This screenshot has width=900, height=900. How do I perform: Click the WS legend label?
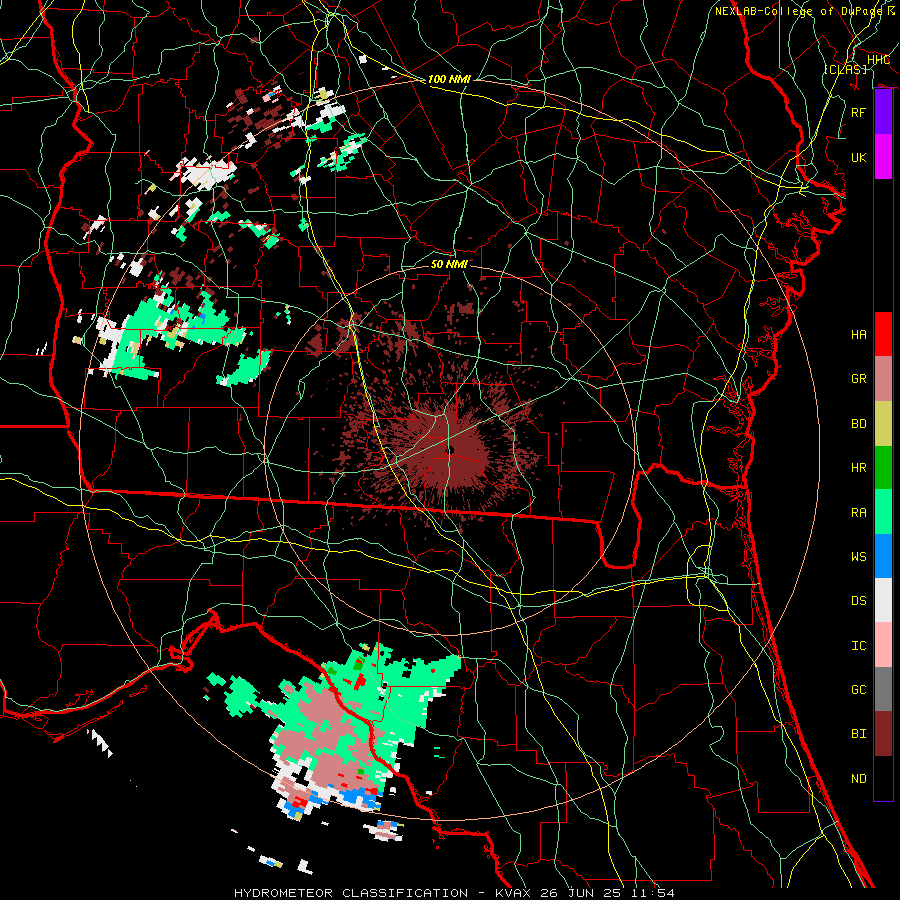(859, 556)
